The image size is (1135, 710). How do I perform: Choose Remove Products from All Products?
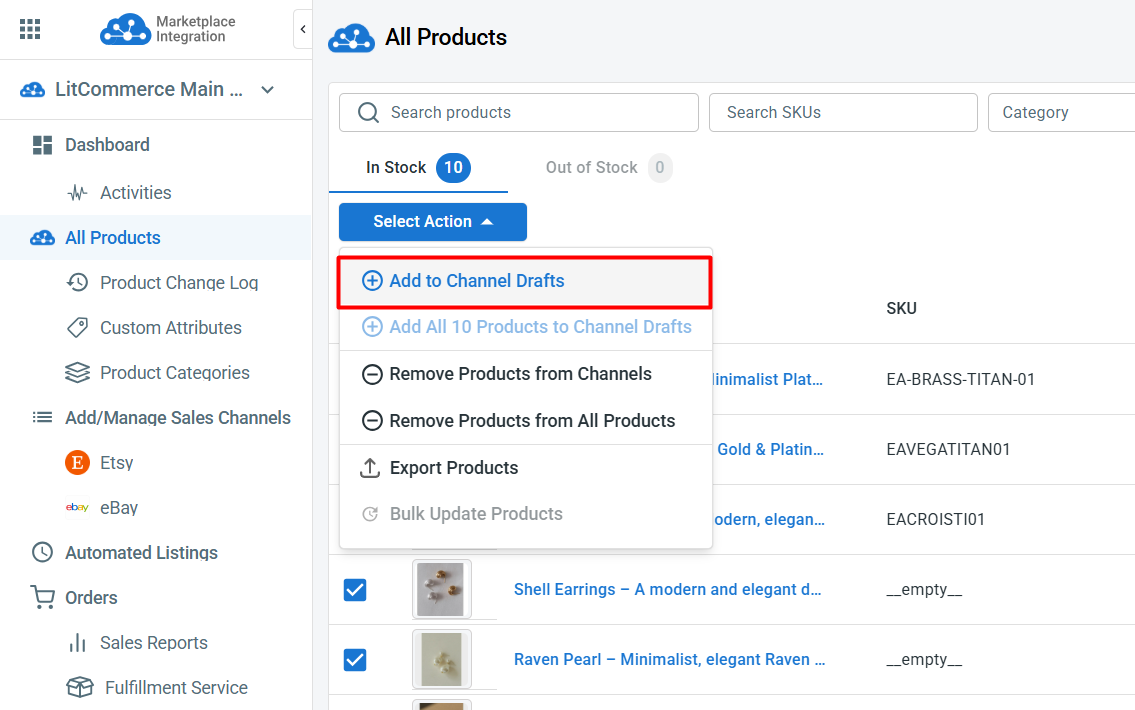tap(526, 421)
